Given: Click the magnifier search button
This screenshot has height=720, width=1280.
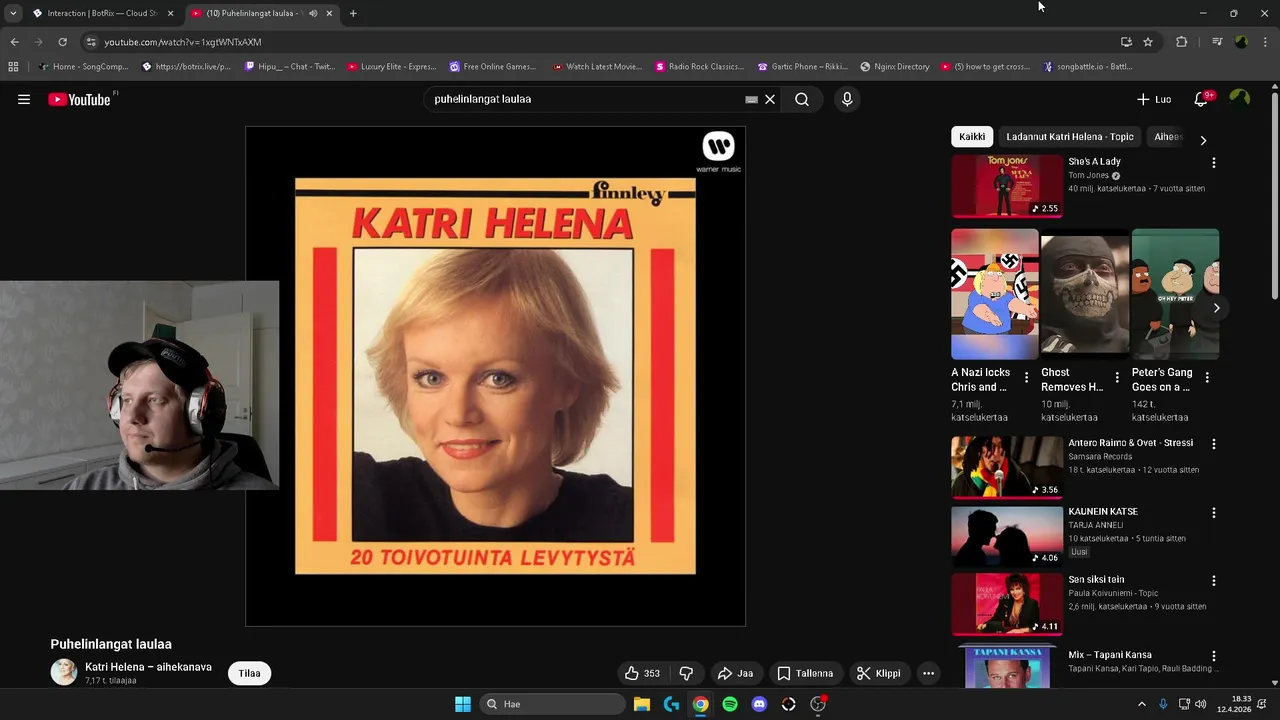Looking at the screenshot, I should click(x=802, y=99).
